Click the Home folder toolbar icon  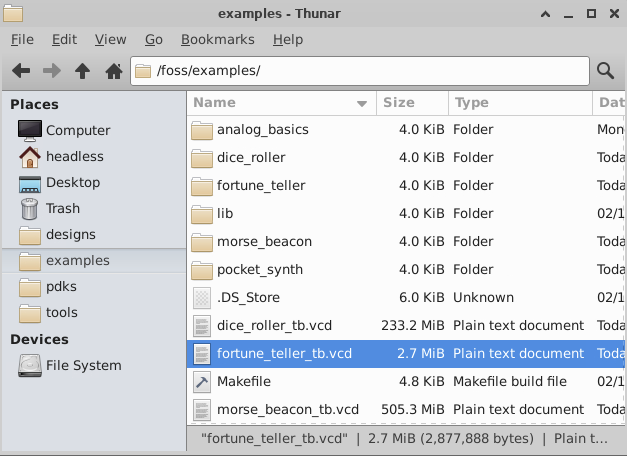pos(114,71)
